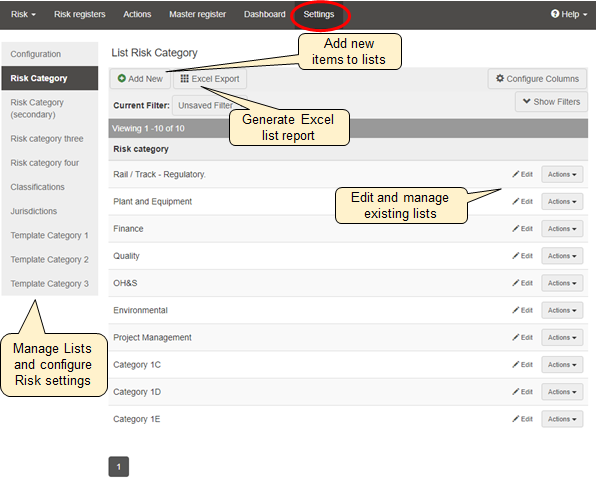Click the Add New plus button
The height and width of the screenshot is (486, 604).
140,78
